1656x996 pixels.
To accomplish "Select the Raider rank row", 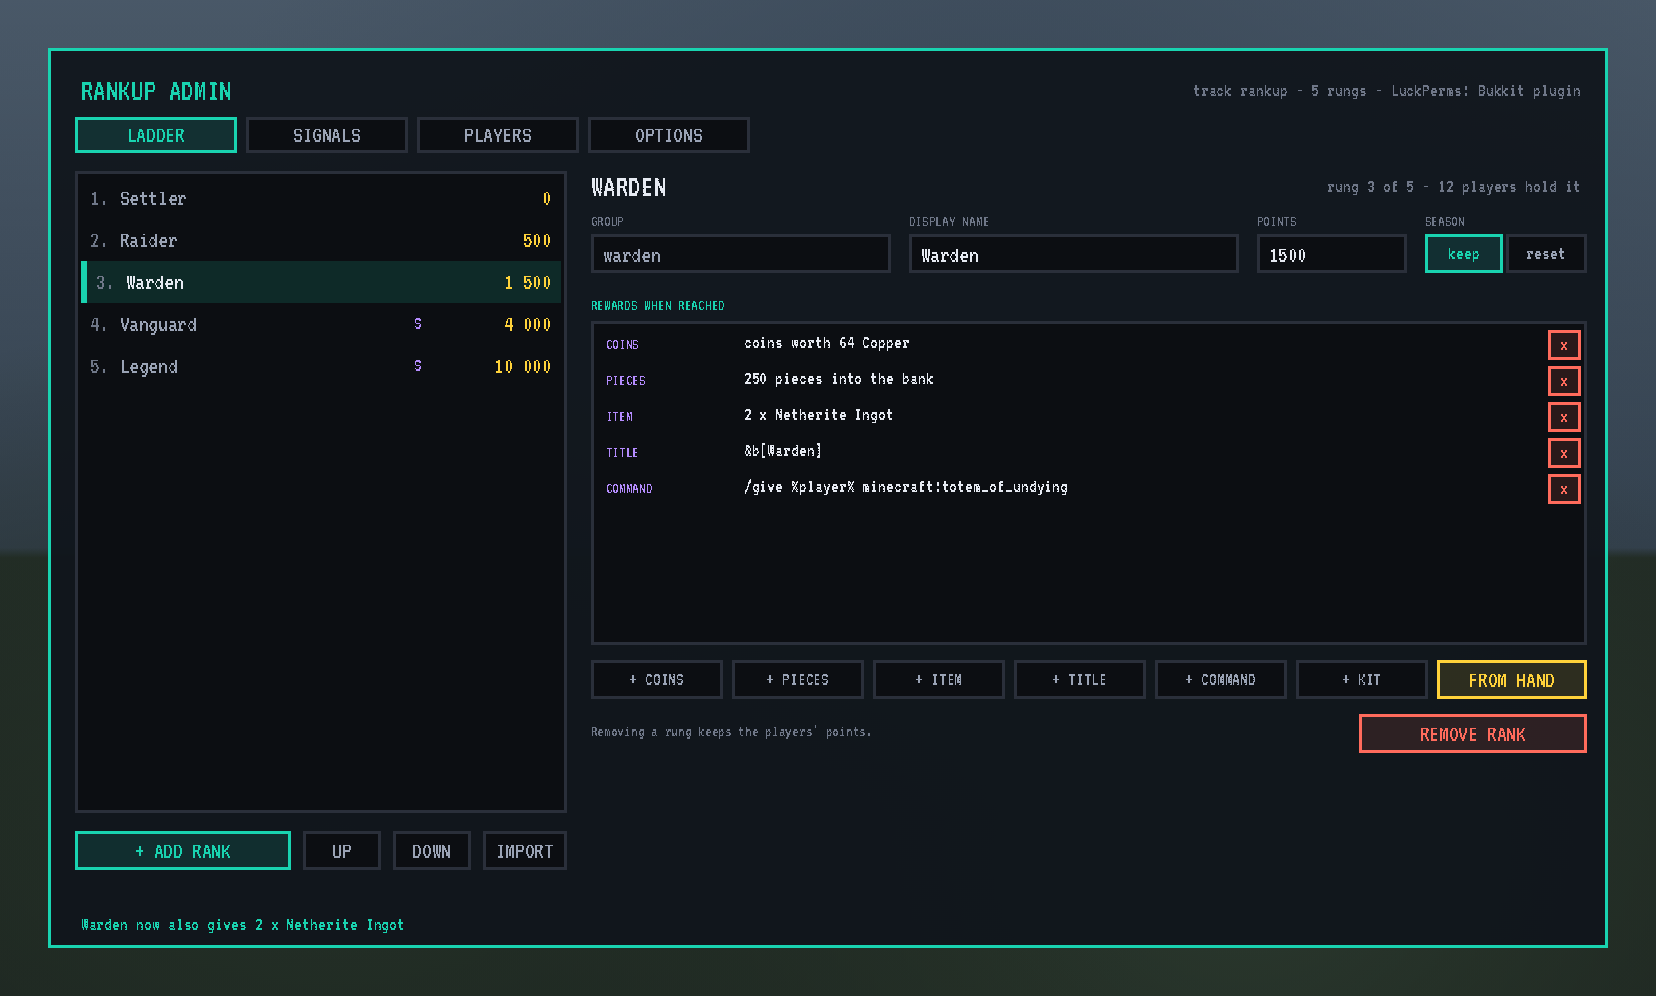I will (x=321, y=241).
